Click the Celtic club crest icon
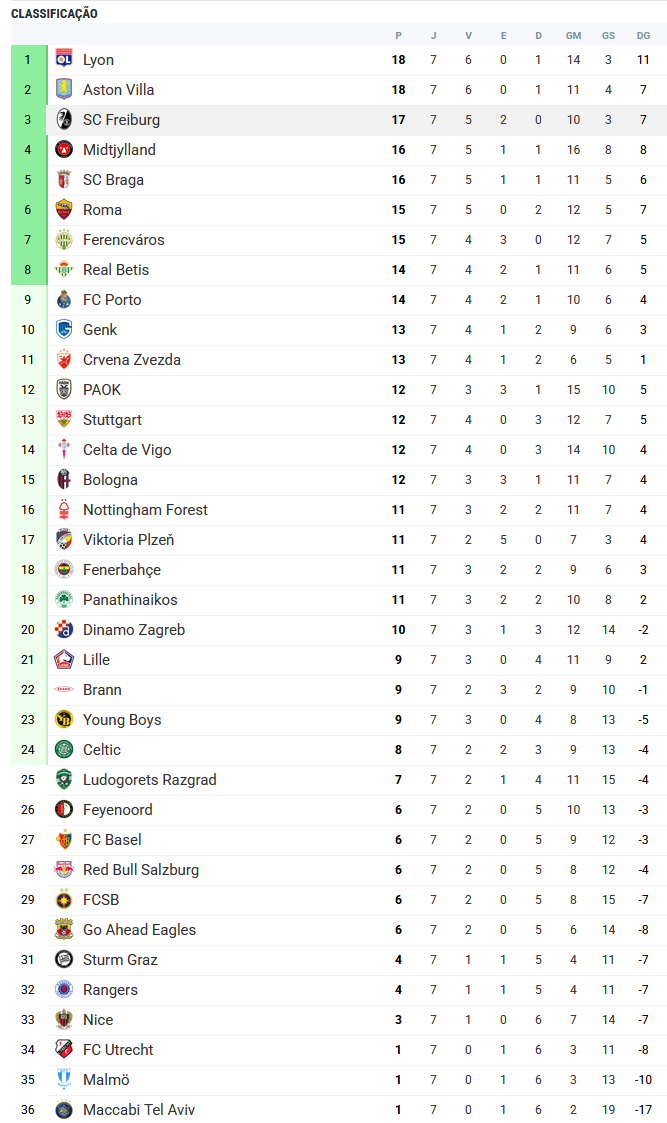 click(64, 750)
